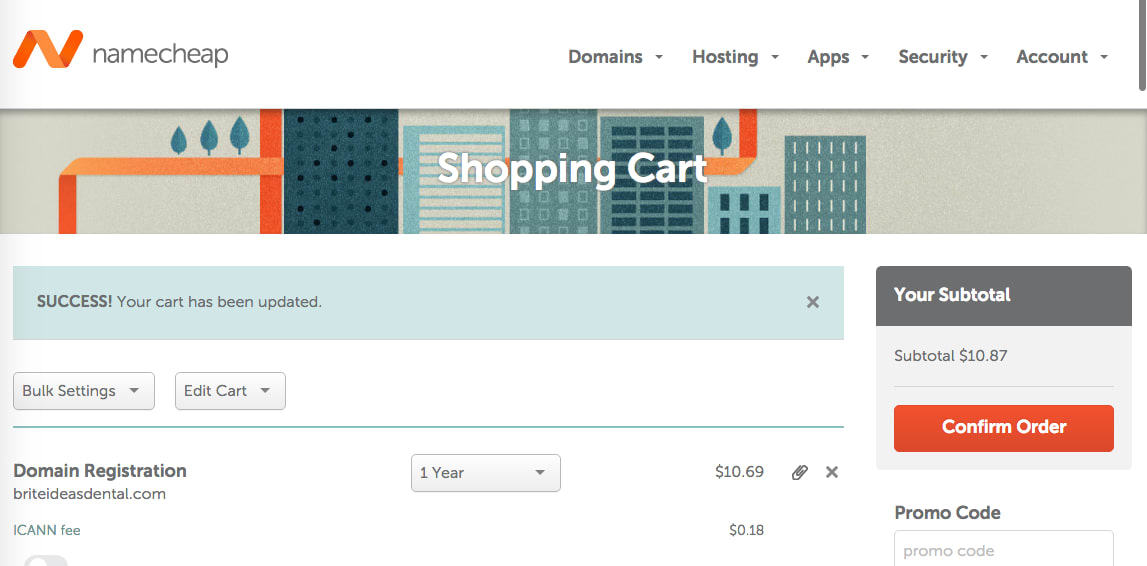Click the Promo Code label
The image size is (1147, 566).
(x=947, y=513)
